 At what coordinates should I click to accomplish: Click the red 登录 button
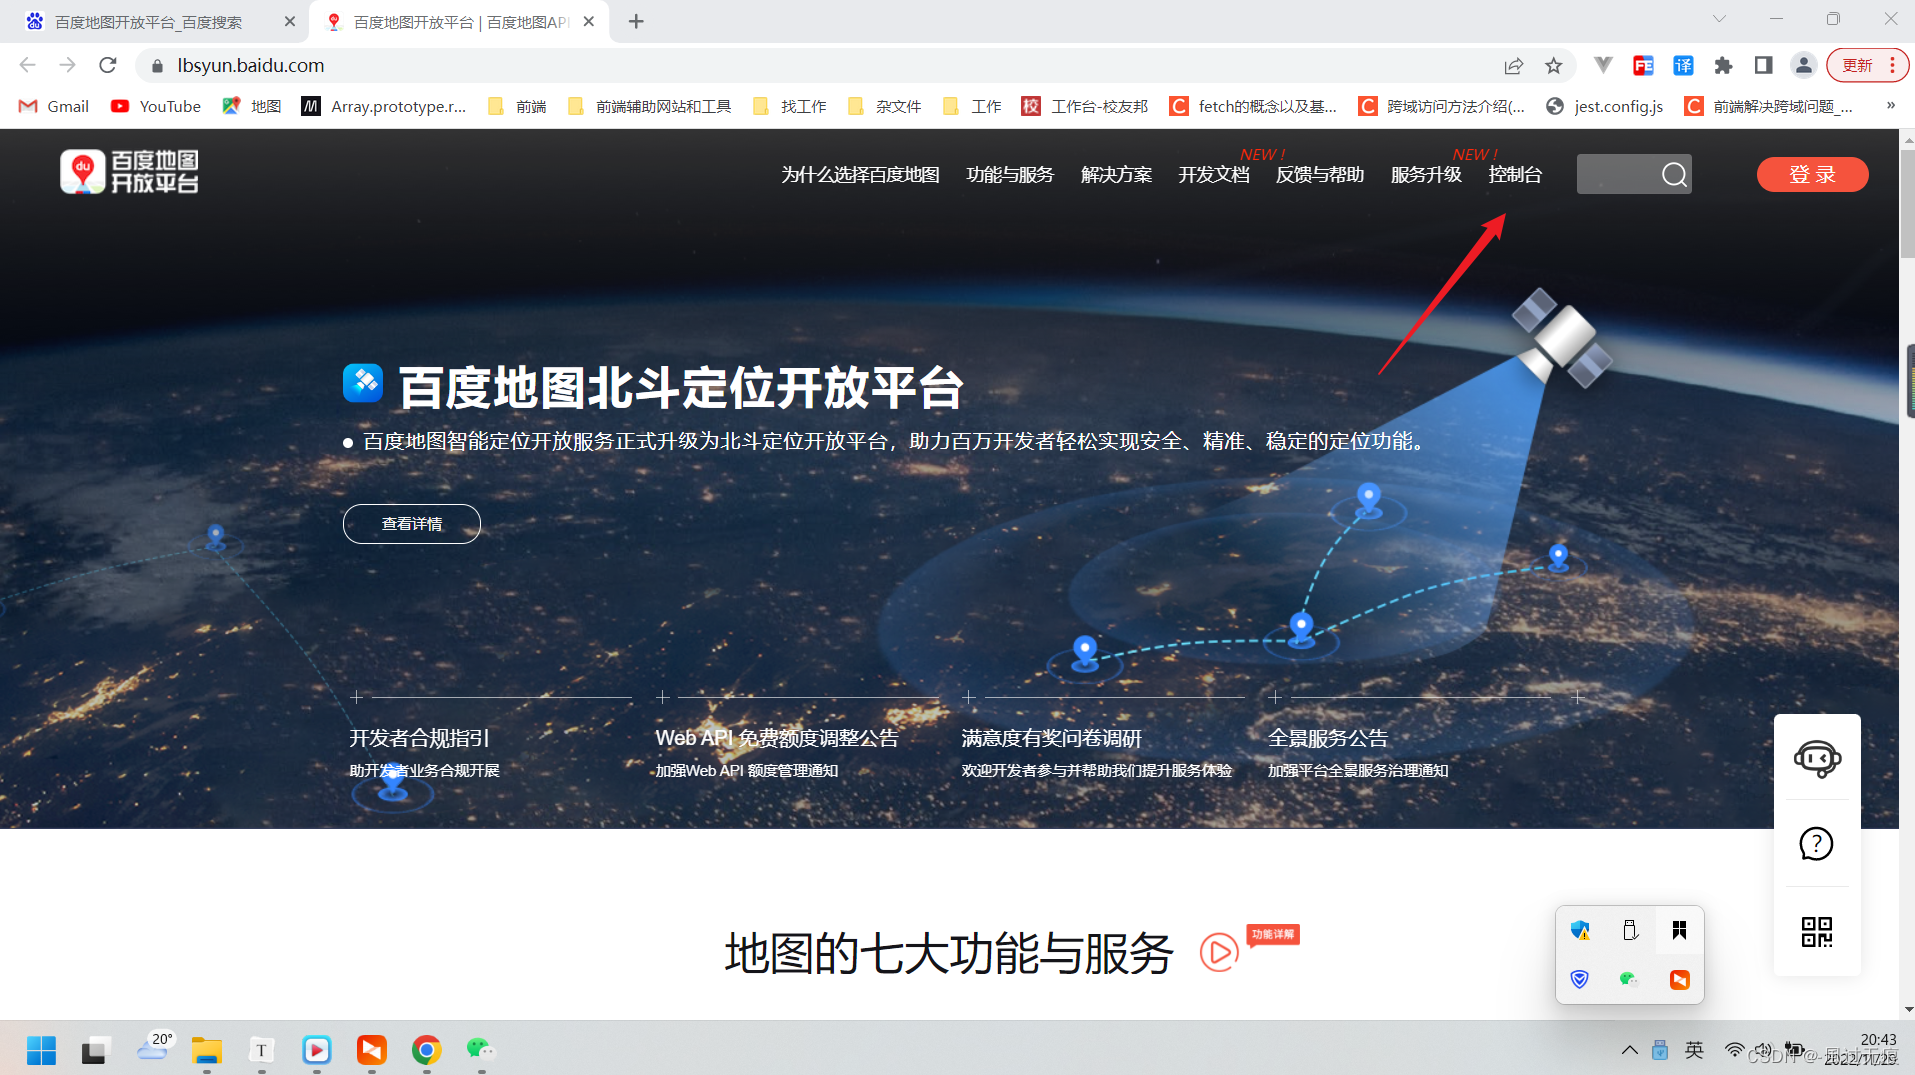click(x=1812, y=175)
